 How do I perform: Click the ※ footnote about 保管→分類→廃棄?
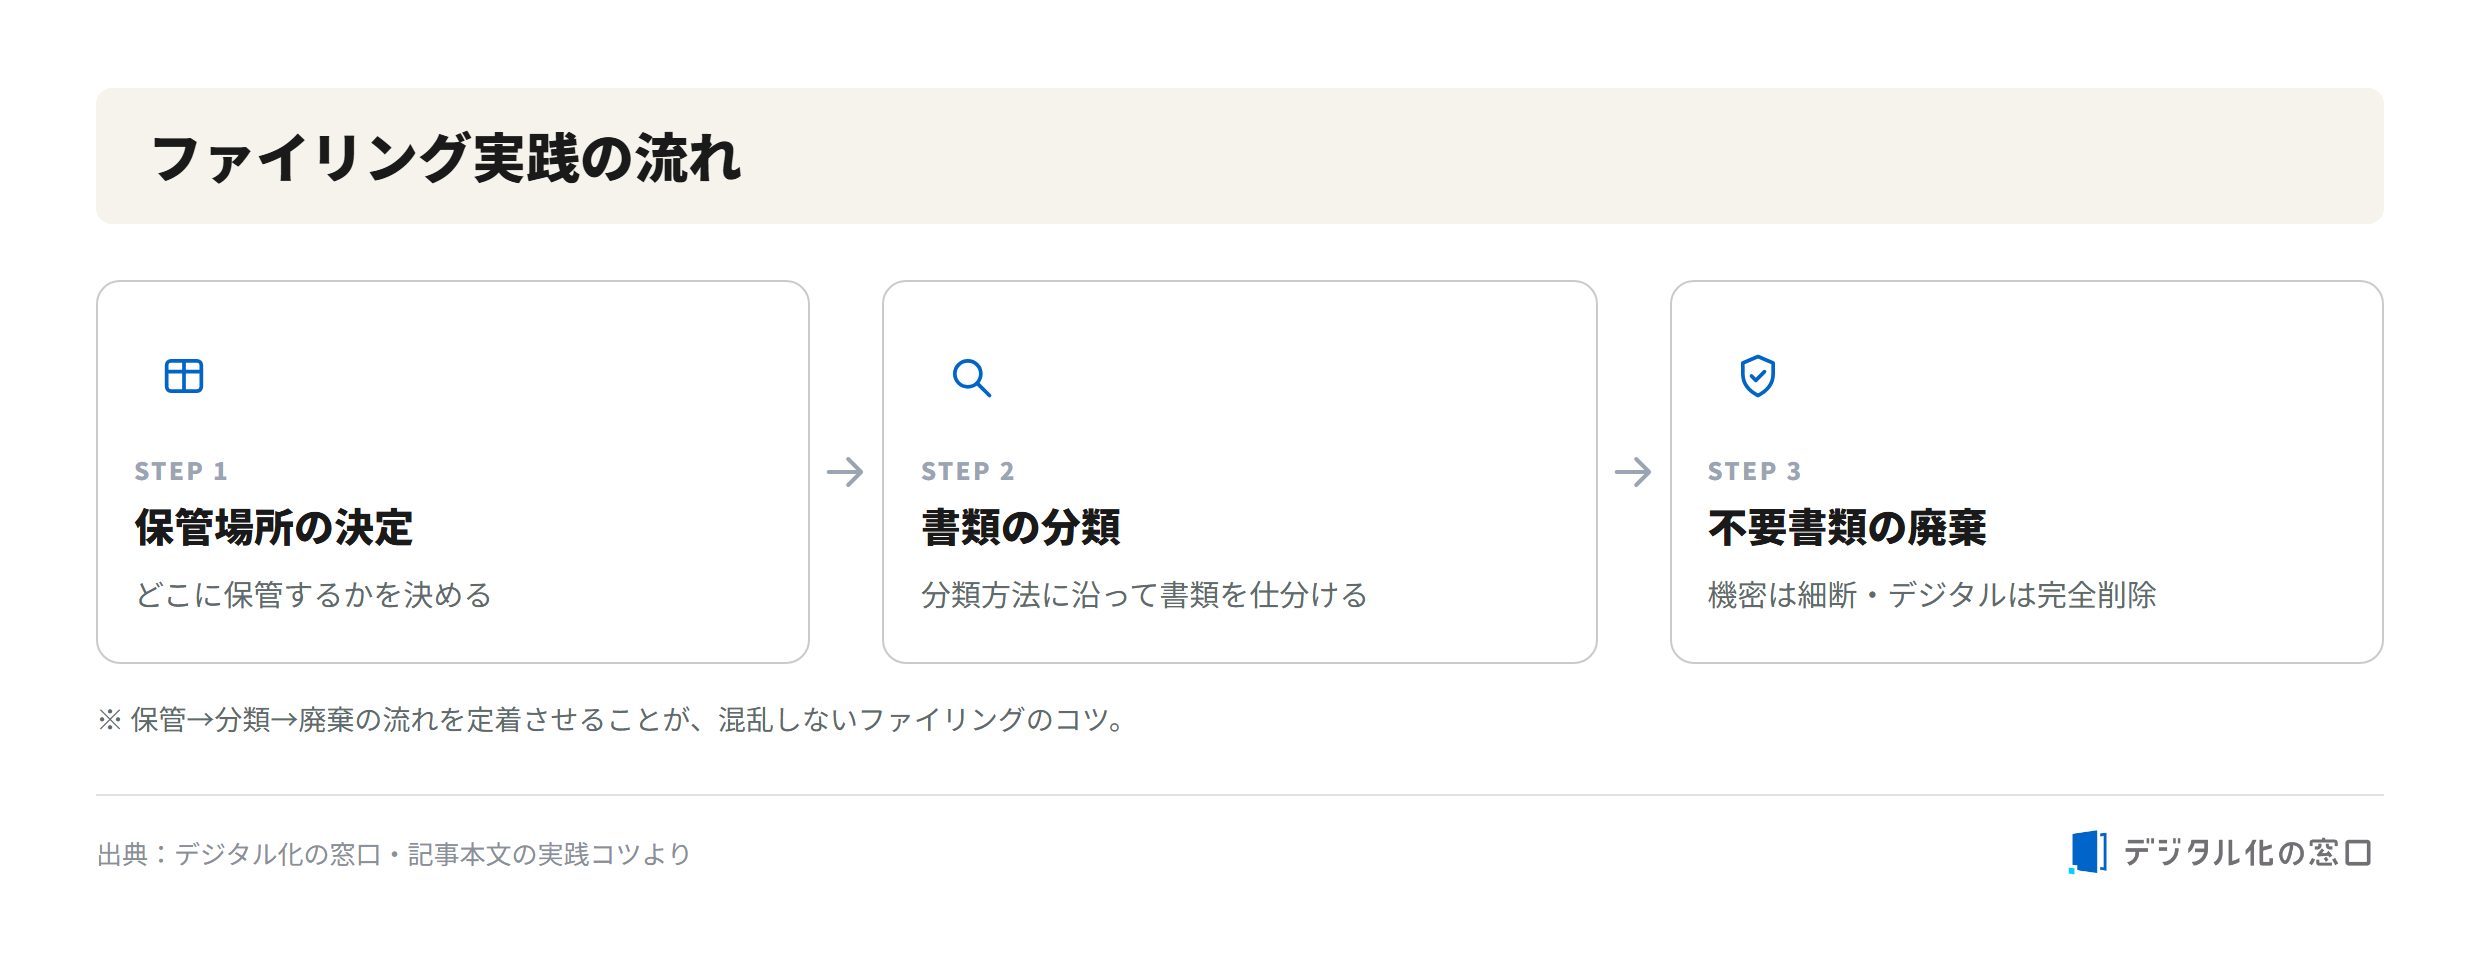(612, 719)
